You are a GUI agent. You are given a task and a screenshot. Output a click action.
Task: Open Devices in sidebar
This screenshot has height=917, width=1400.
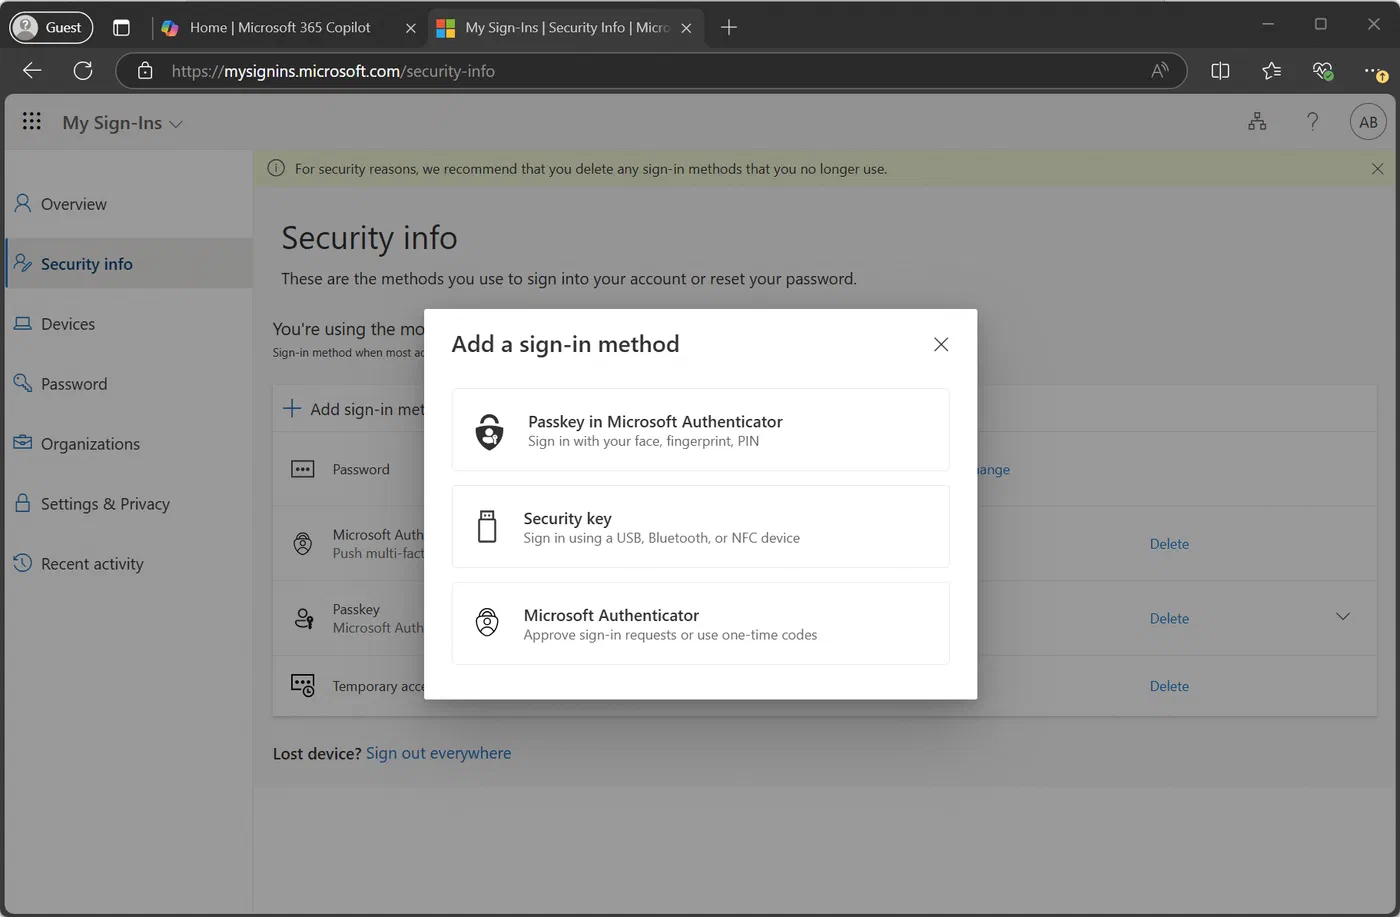point(129,324)
